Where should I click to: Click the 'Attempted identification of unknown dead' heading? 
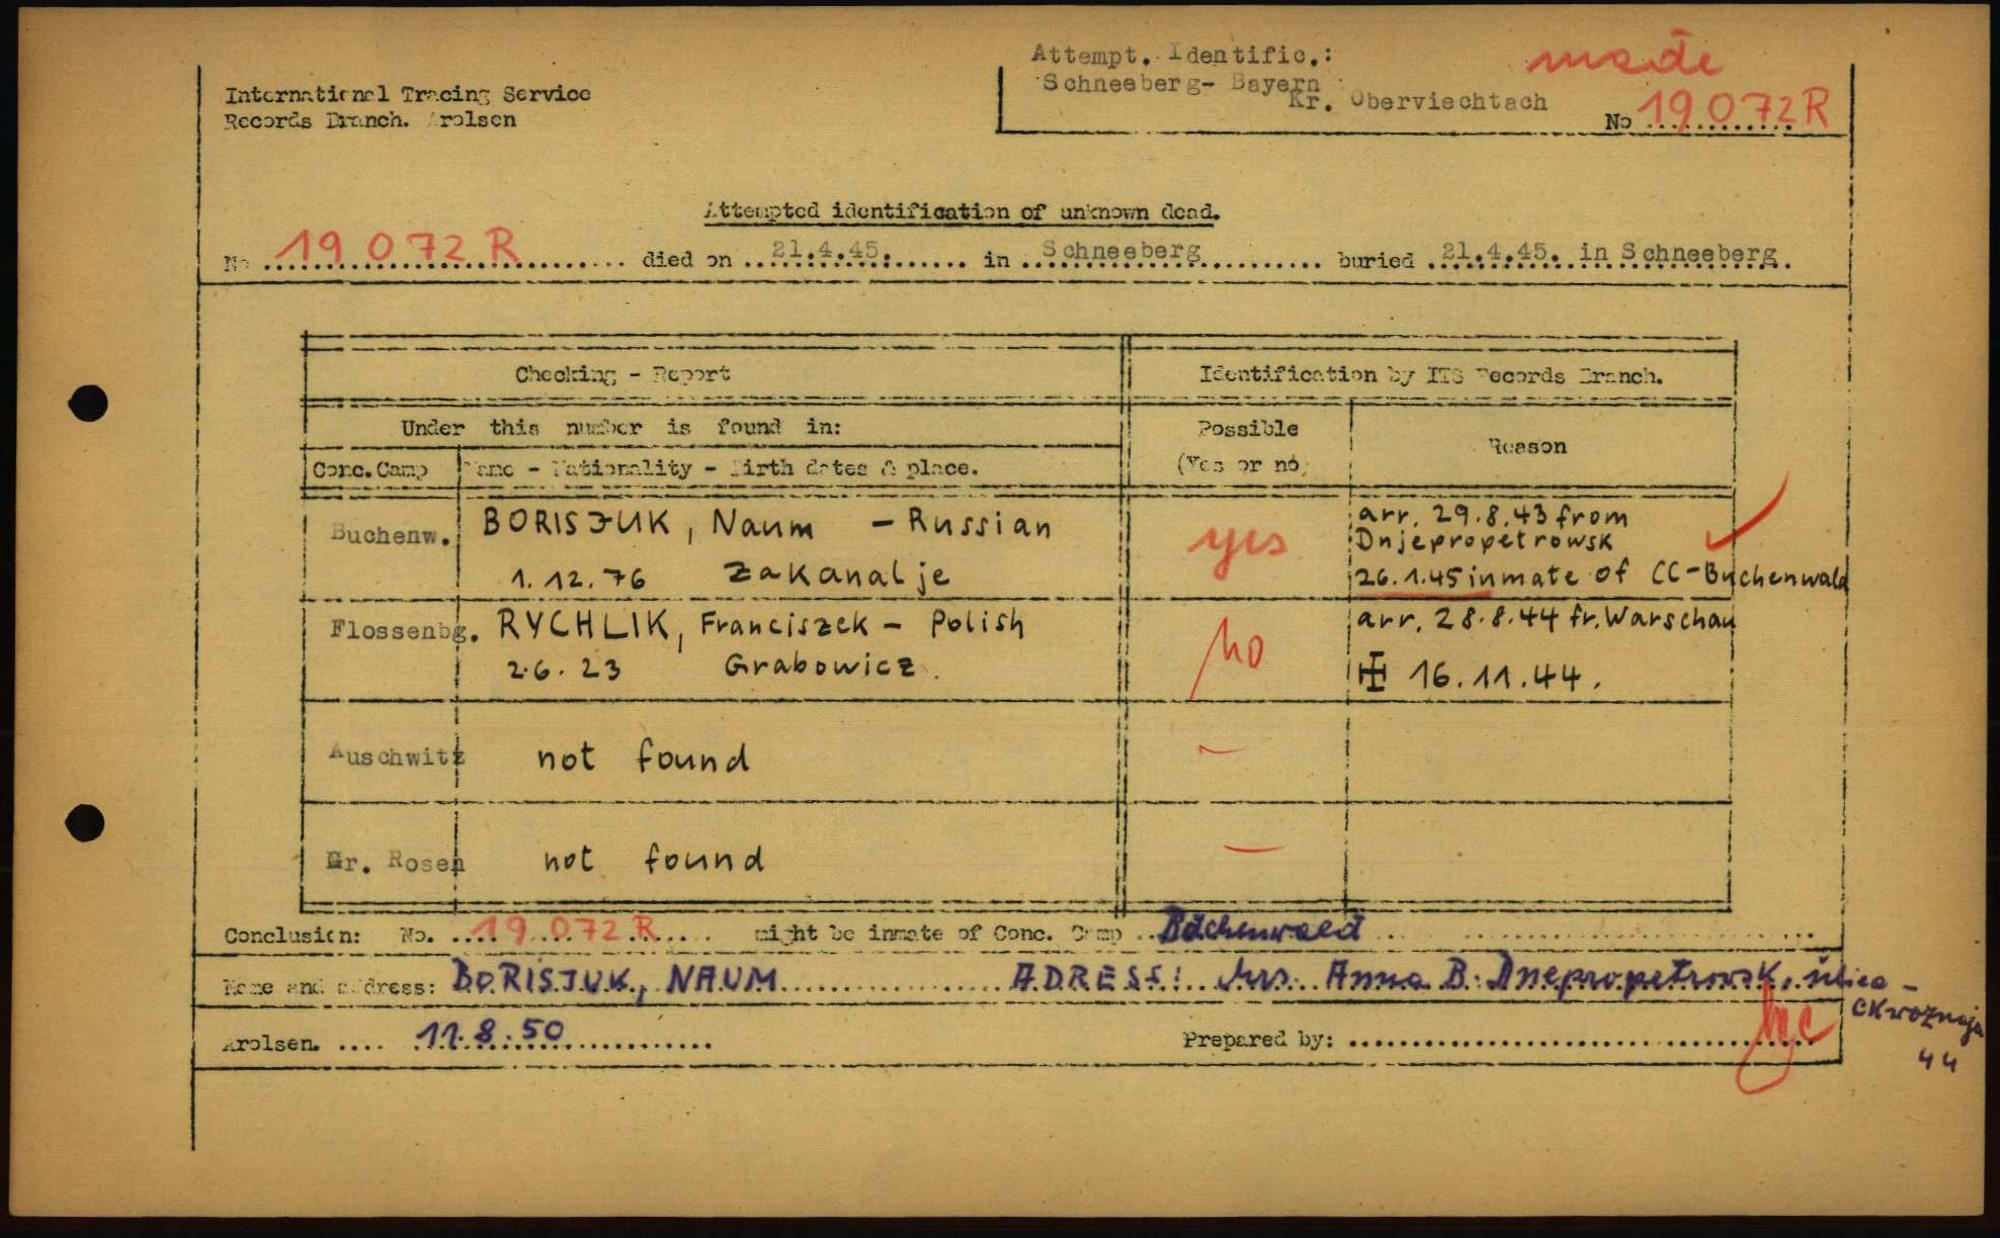[961, 211]
